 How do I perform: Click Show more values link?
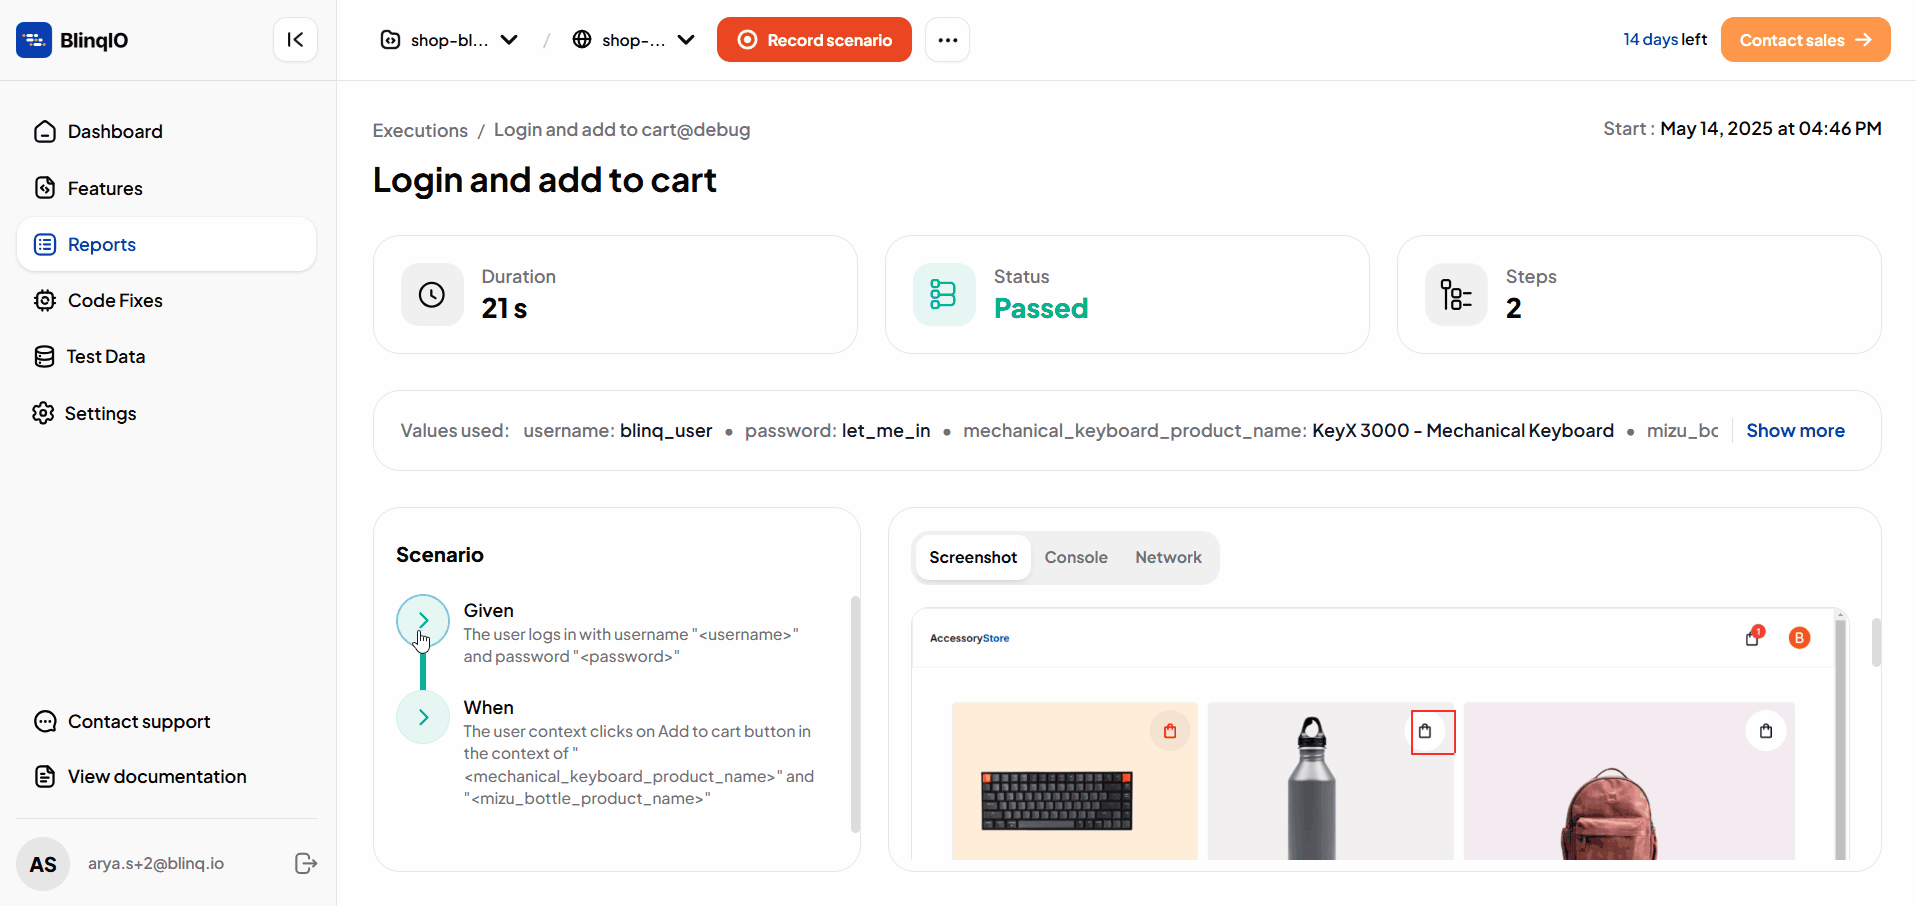click(x=1795, y=431)
